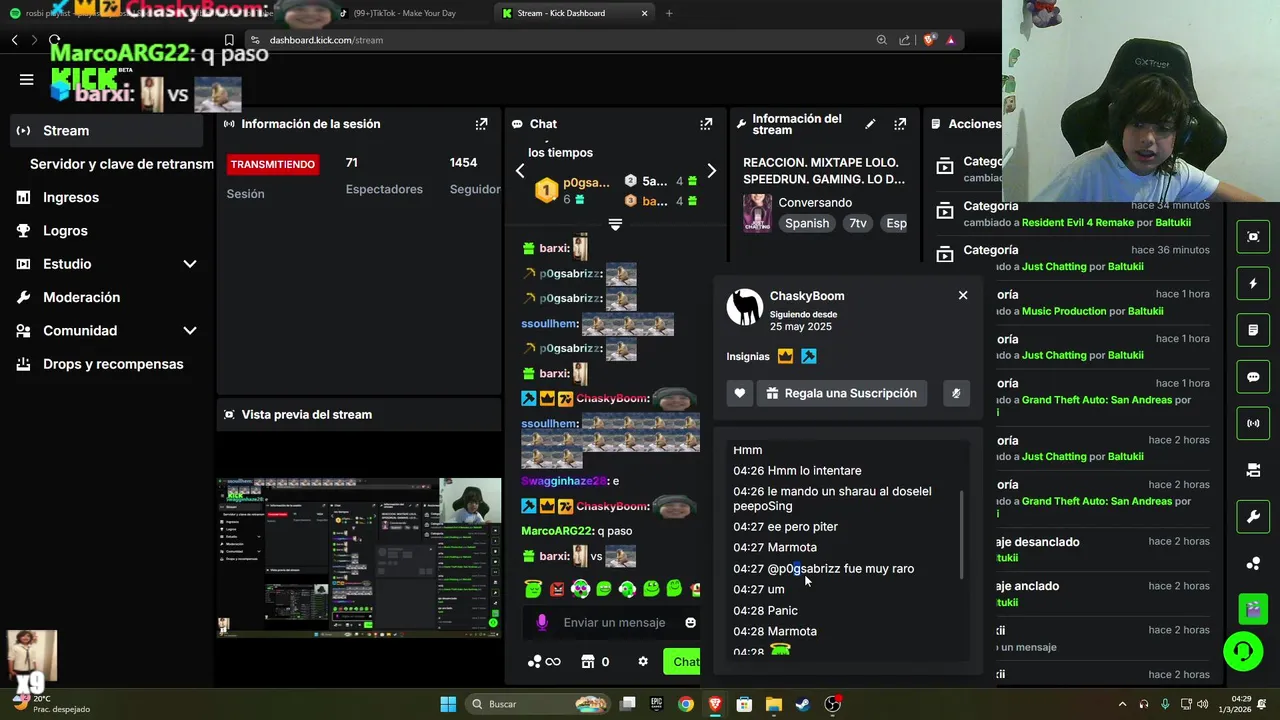Open Moderación in the sidebar
1280x720 pixels.
[x=81, y=297]
